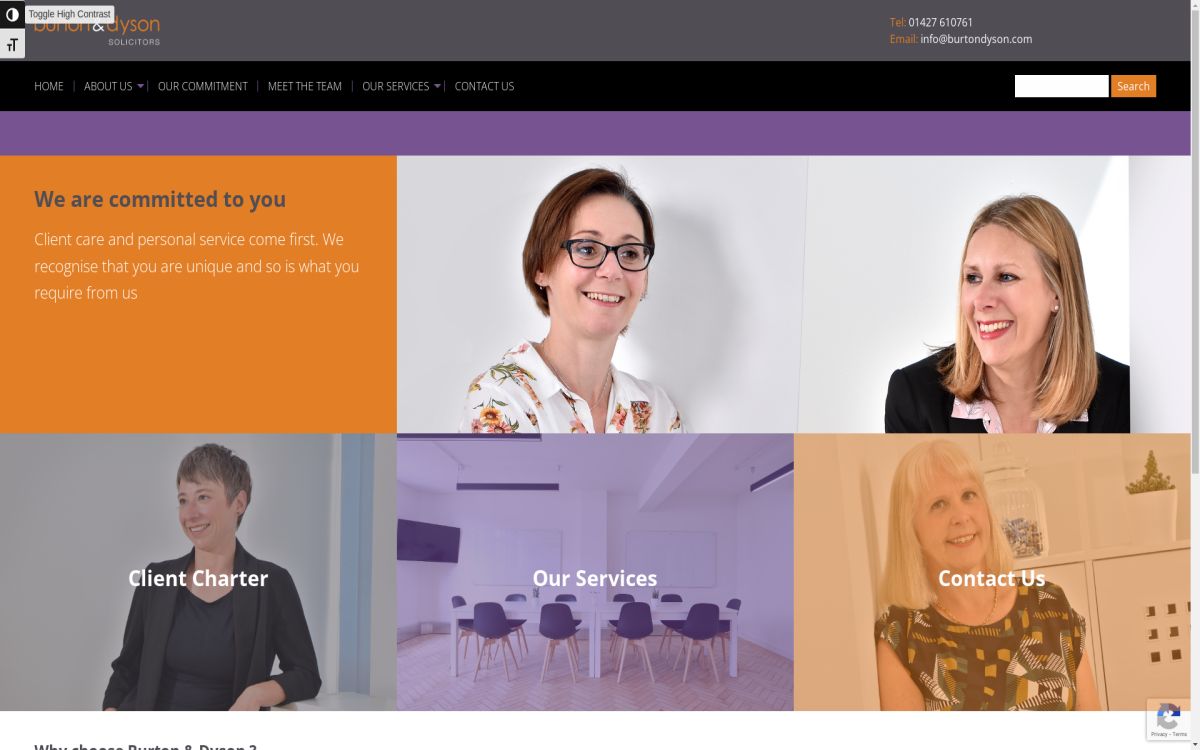The width and height of the screenshot is (1200, 750).
Task: Open the Client Charter tile
Action: click(198, 572)
